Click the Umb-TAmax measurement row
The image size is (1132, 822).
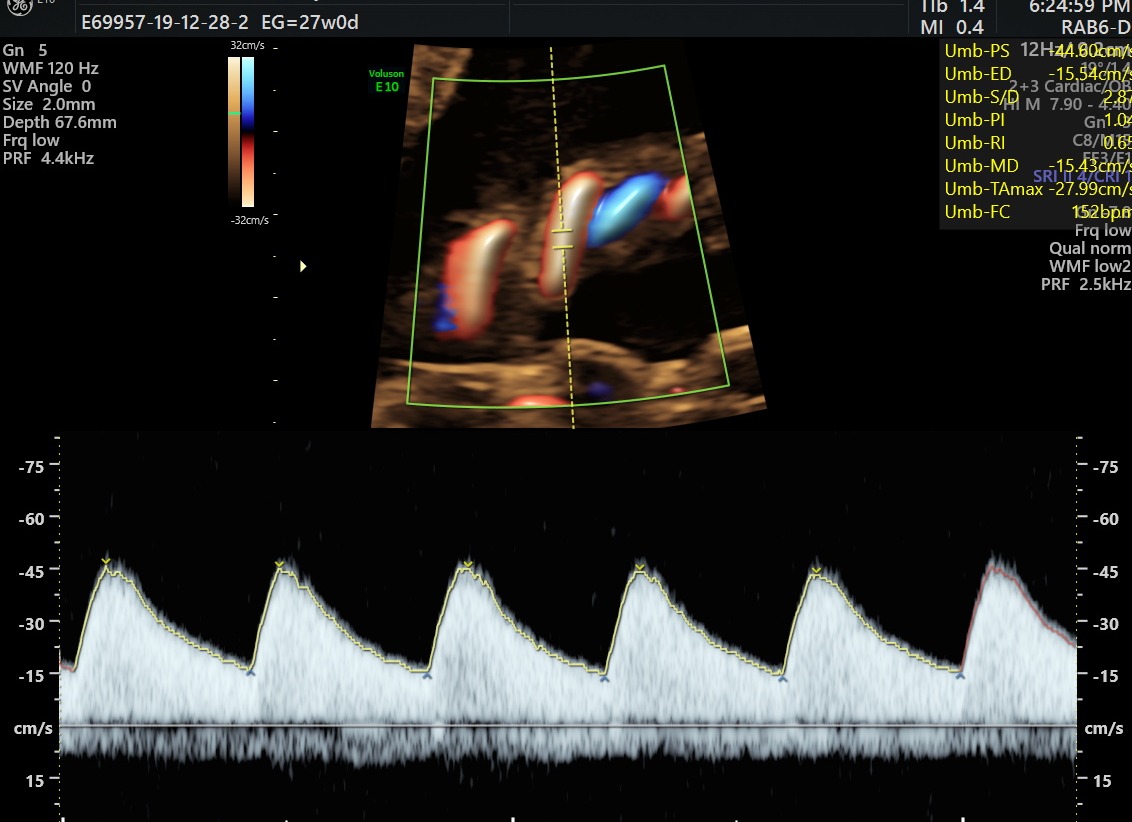(1037, 190)
